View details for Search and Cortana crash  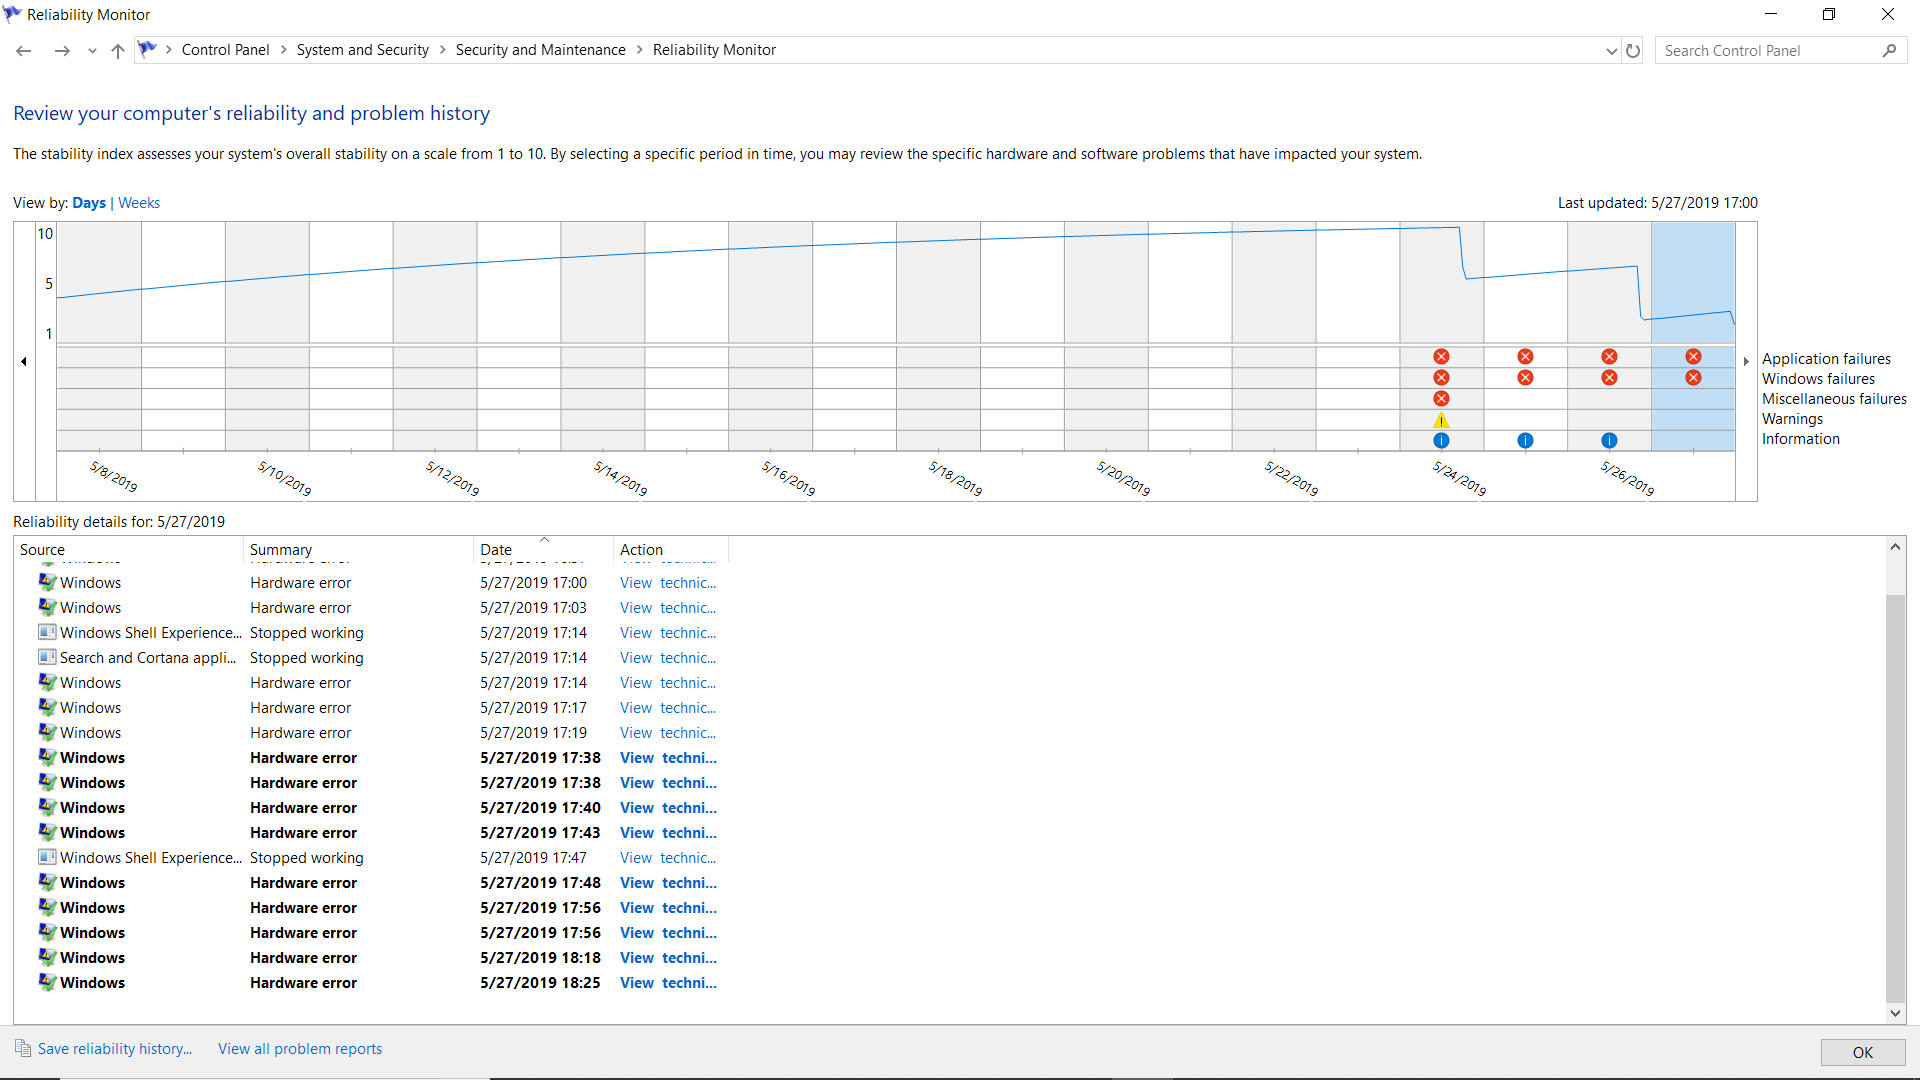tap(668, 658)
